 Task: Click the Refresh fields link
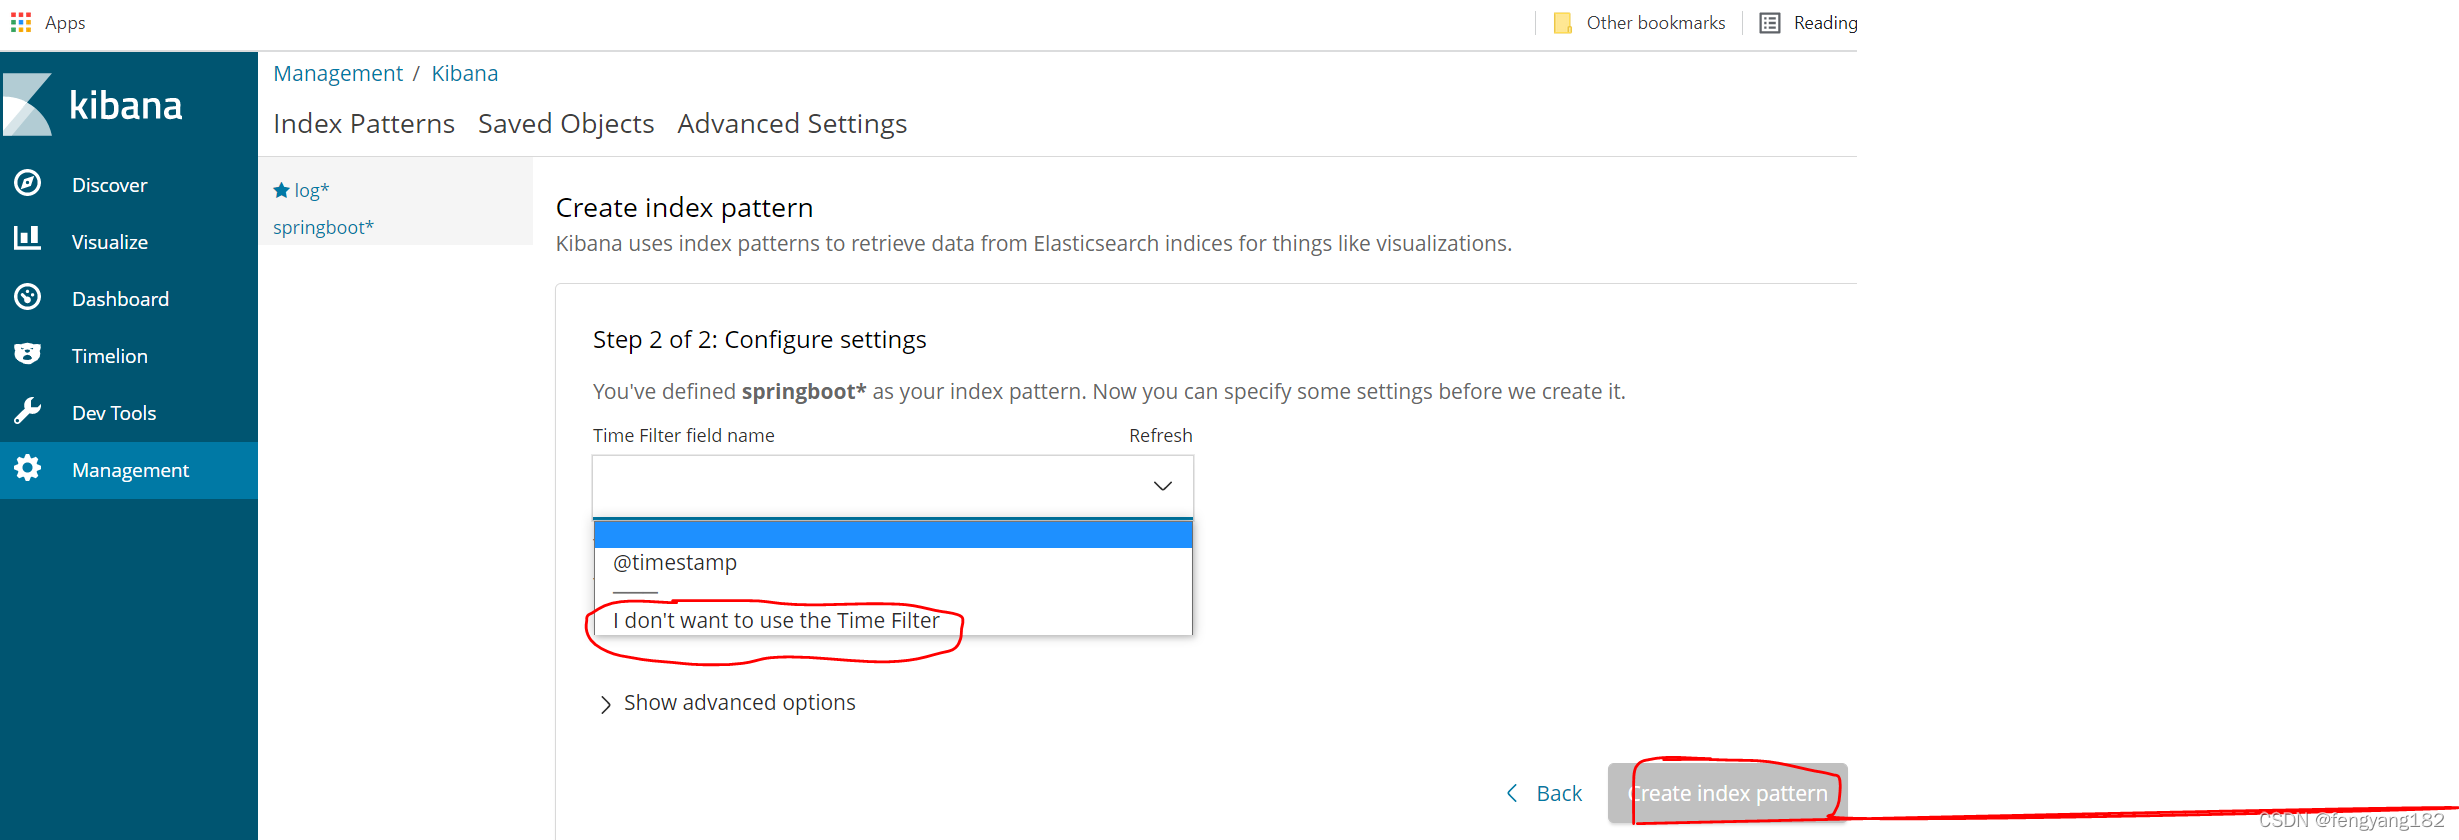click(1161, 435)
